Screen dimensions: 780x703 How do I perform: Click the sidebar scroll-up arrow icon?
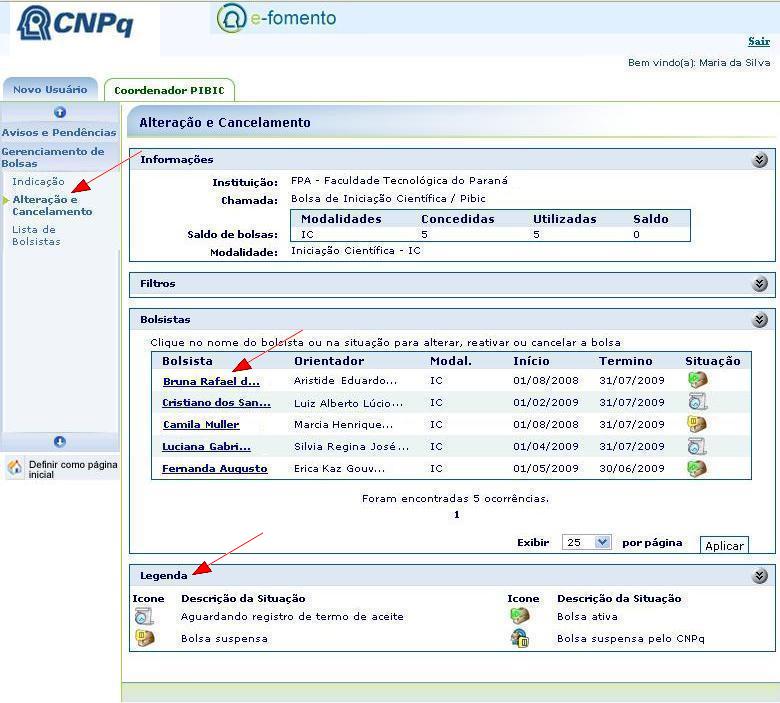pyautogui.click(x=60, y=113)
